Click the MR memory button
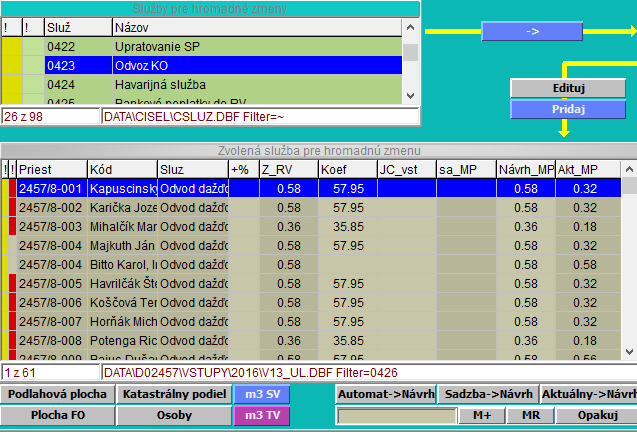This screenshot has width=637, height=432. pos(531,415)
